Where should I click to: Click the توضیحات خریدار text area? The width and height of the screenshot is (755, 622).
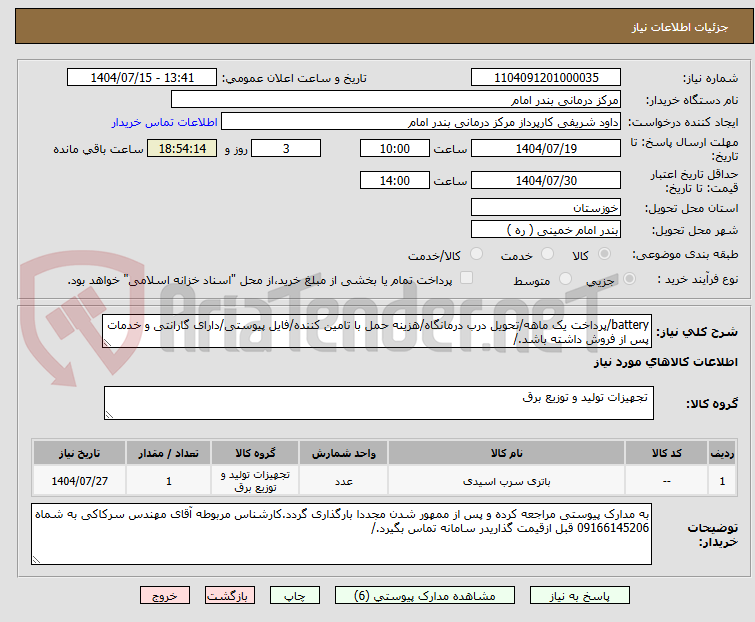coord(341,534)
